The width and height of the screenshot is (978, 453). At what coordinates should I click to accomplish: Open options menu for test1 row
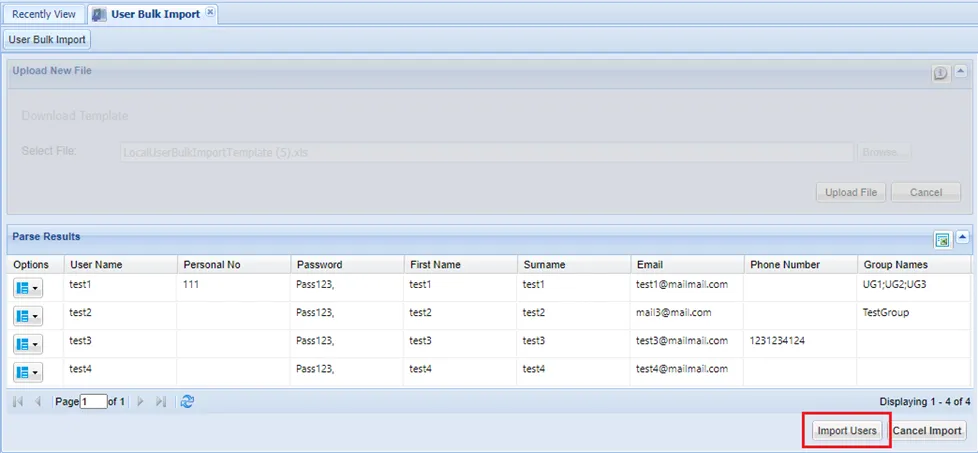point(27,288)
